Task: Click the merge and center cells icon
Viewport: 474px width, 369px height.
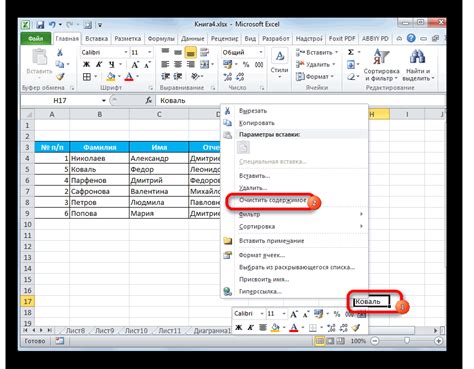Action: pyautogui.click(x=204, y=64)
